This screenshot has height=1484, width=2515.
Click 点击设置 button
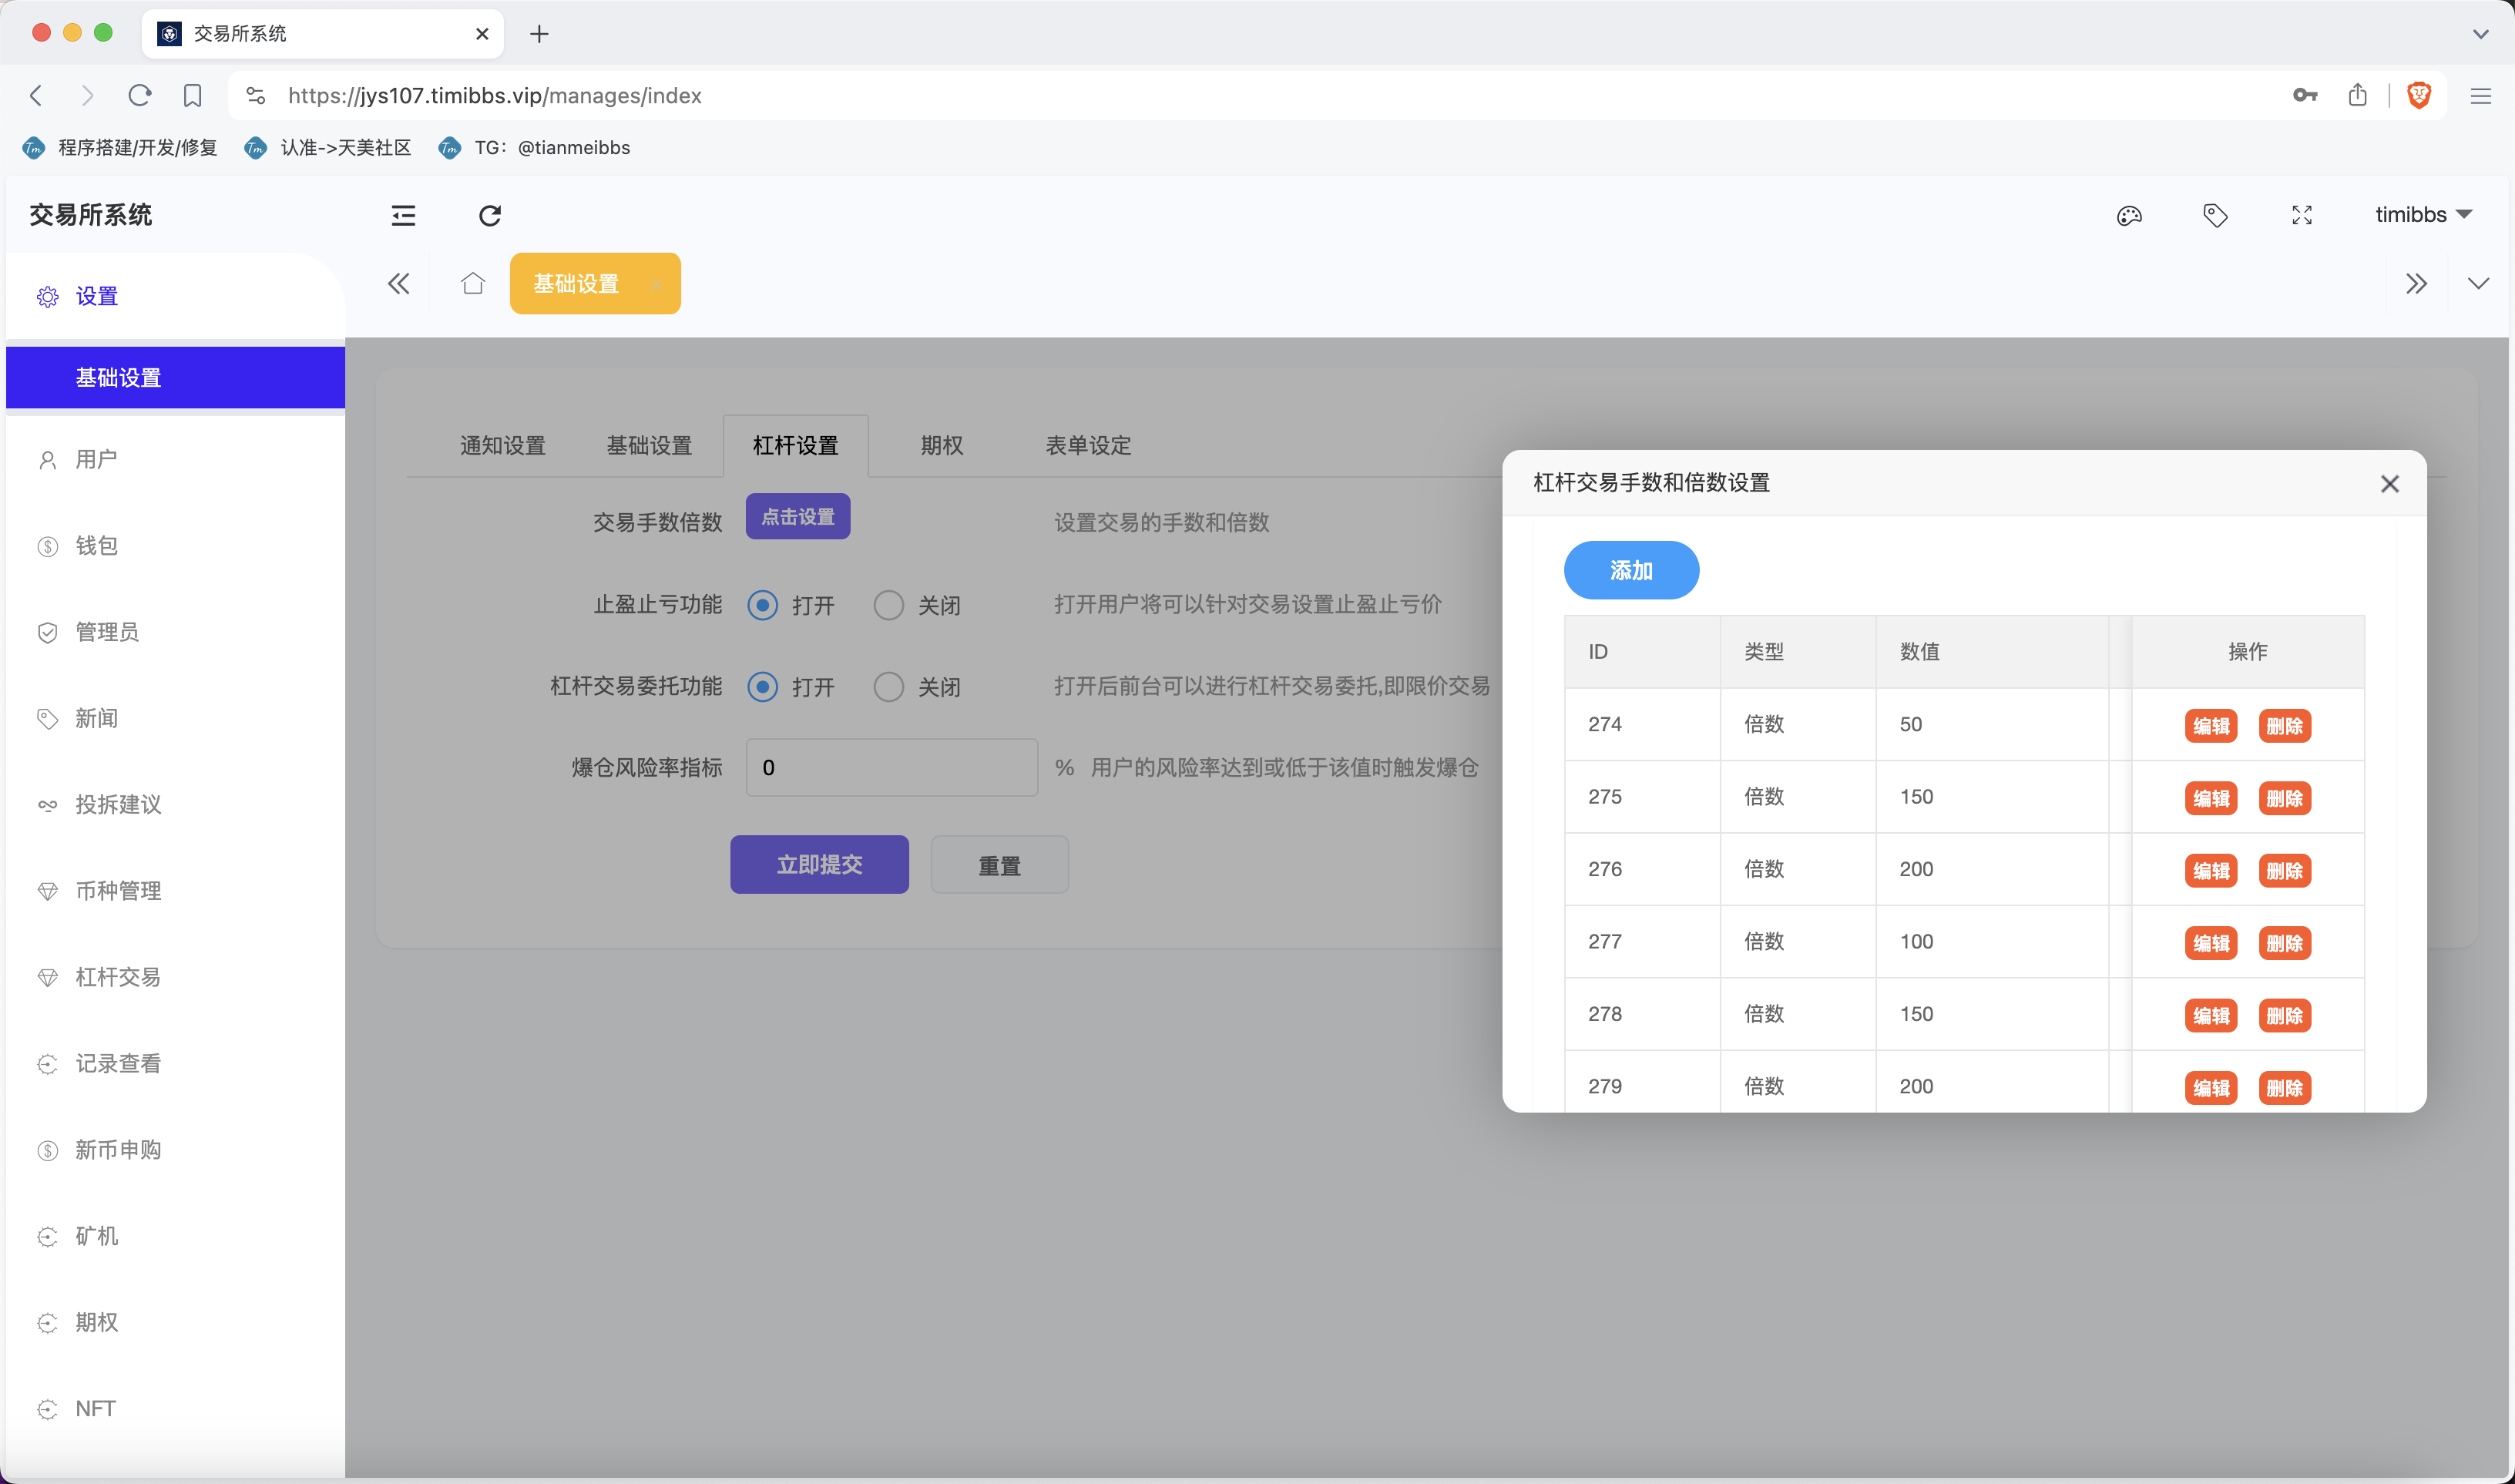[798, 517]
